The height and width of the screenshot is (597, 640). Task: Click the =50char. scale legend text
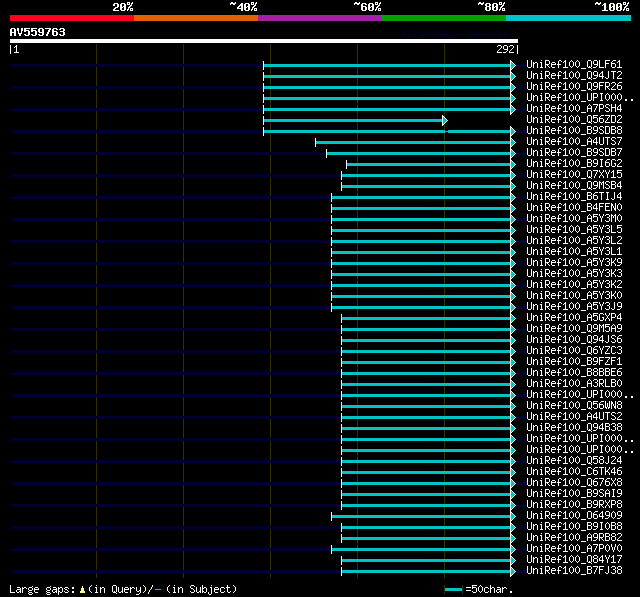click(489, 589)
